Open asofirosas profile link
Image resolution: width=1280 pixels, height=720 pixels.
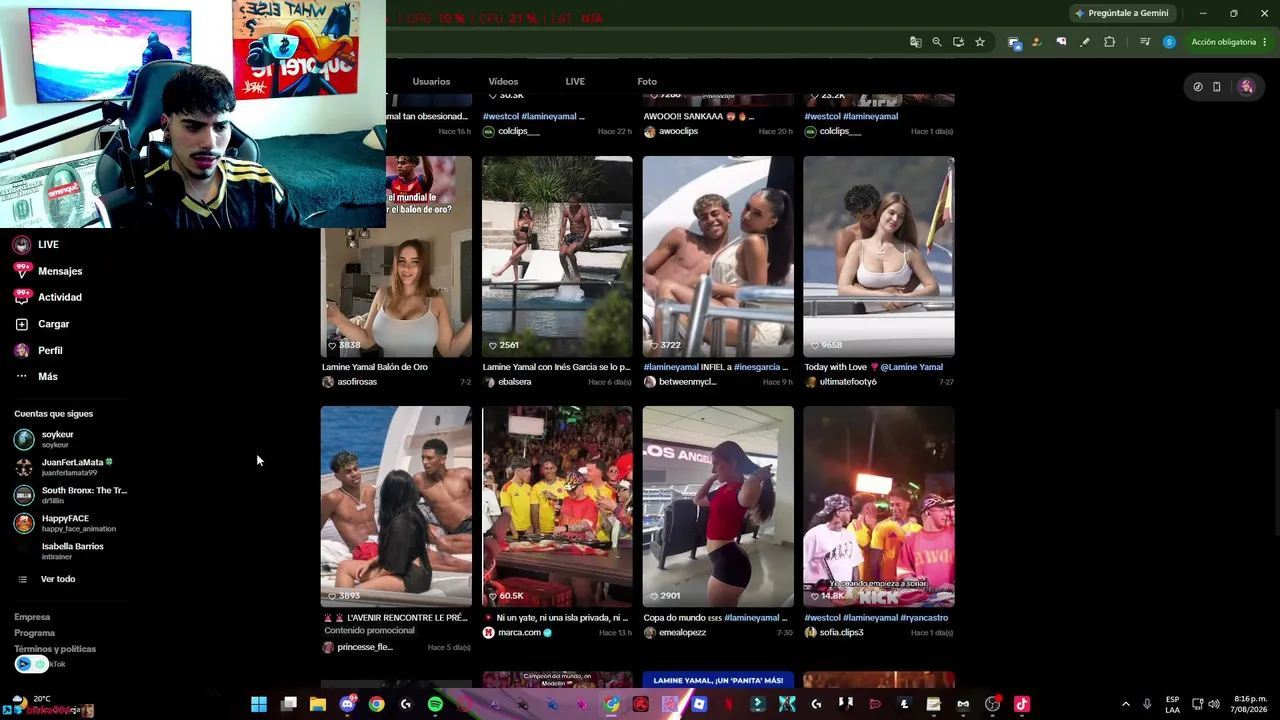tap(357, 382)
